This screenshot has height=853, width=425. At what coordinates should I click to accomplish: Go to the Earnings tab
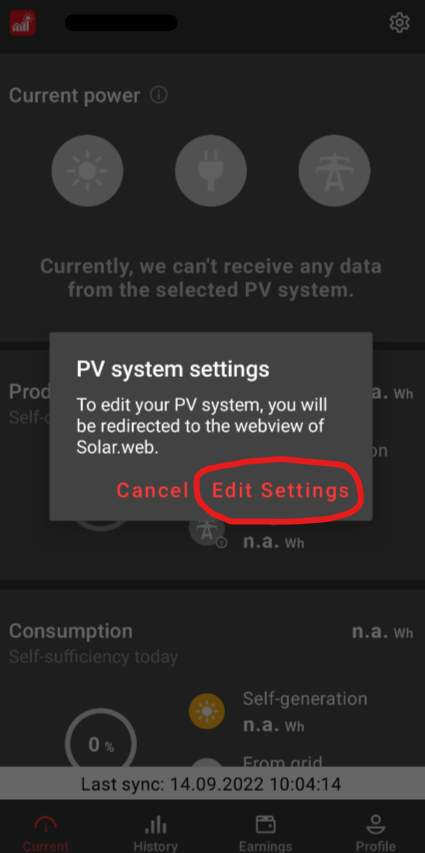click(266, 833)
